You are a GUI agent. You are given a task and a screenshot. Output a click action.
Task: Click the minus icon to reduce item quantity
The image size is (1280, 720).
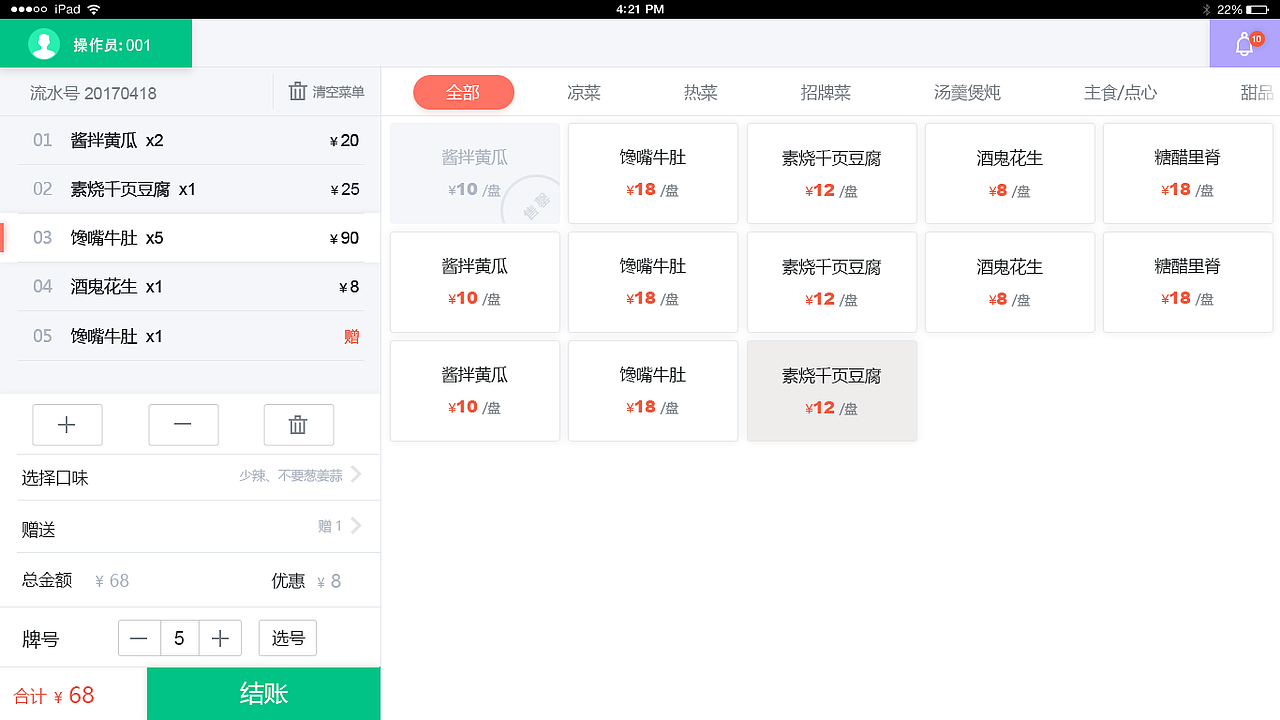pyautogui.click(x=183, y=424)
